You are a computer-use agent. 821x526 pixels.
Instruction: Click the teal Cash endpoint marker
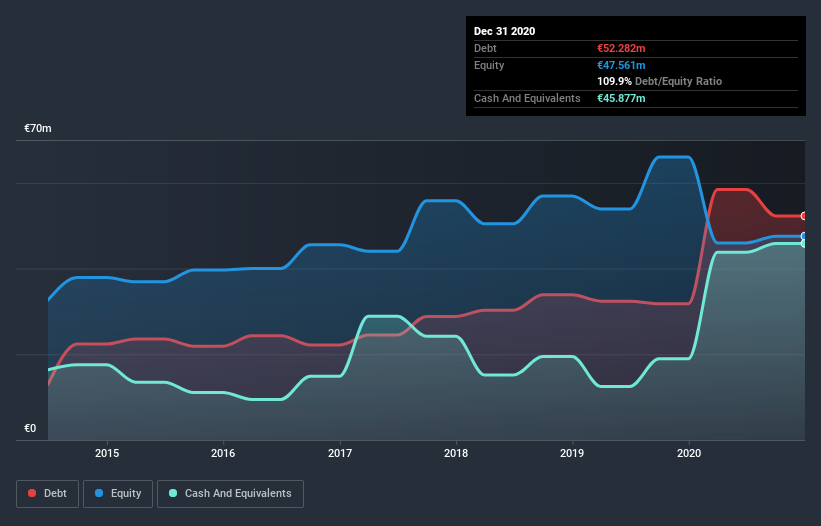[804, 243]
